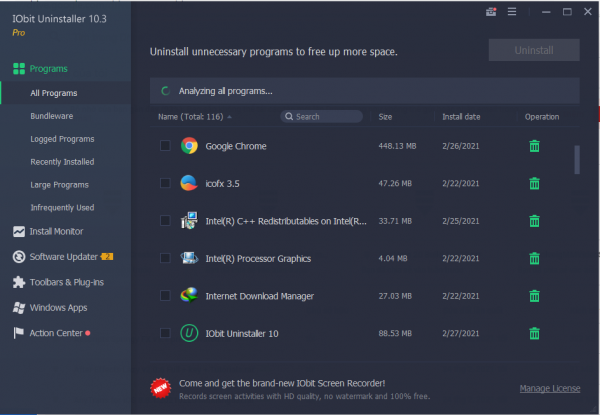This screenshot has width=600, height=415.
Task: Select the Google Chrome name text
Action: 236,146
